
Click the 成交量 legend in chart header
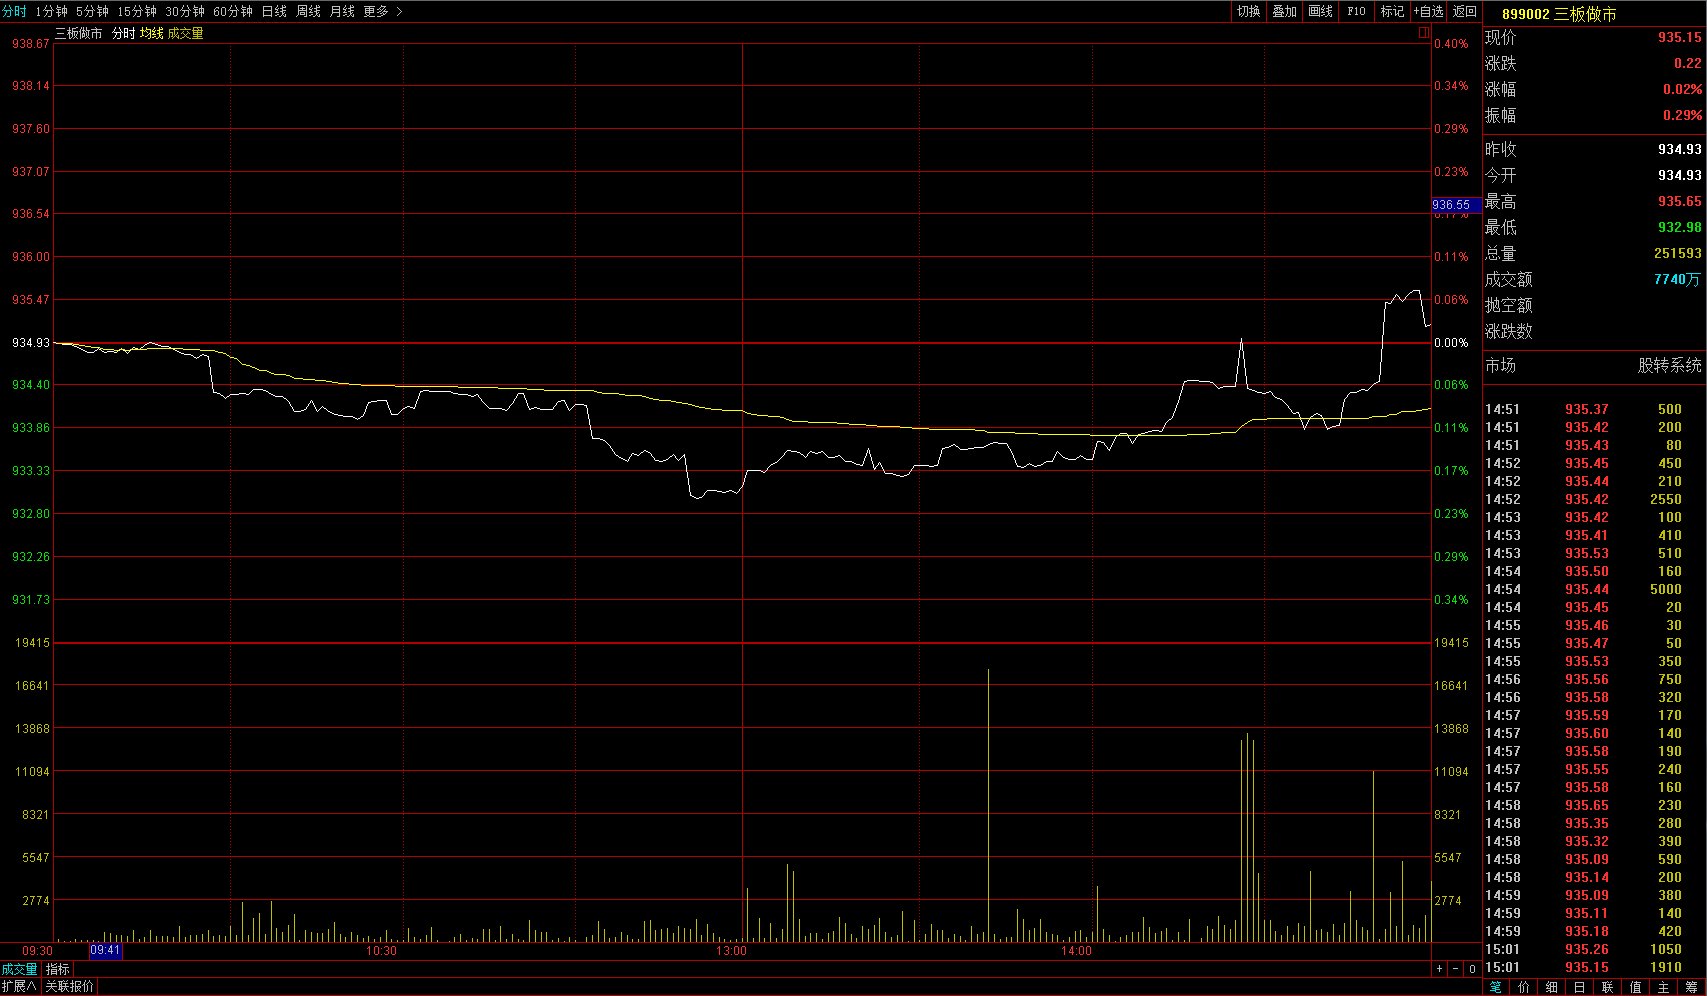185,33
